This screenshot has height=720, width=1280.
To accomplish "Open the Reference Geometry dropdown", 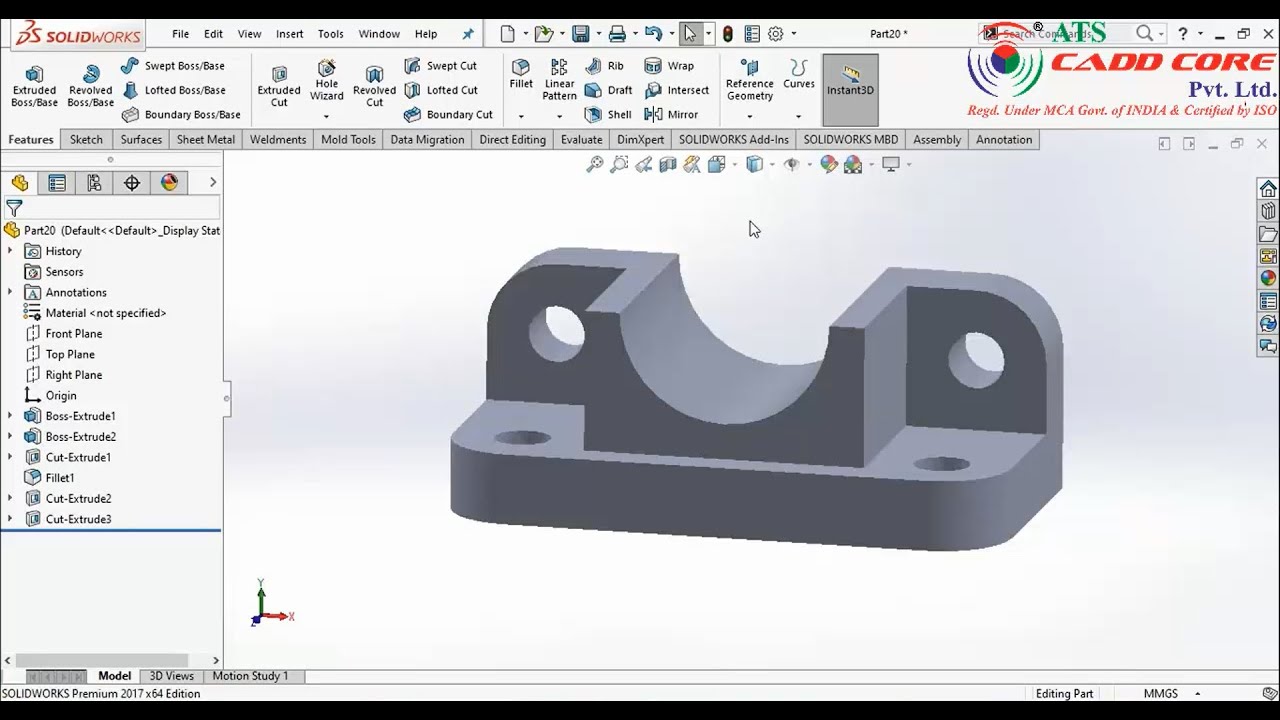I will pyautogui.click(x=750, y=116).
